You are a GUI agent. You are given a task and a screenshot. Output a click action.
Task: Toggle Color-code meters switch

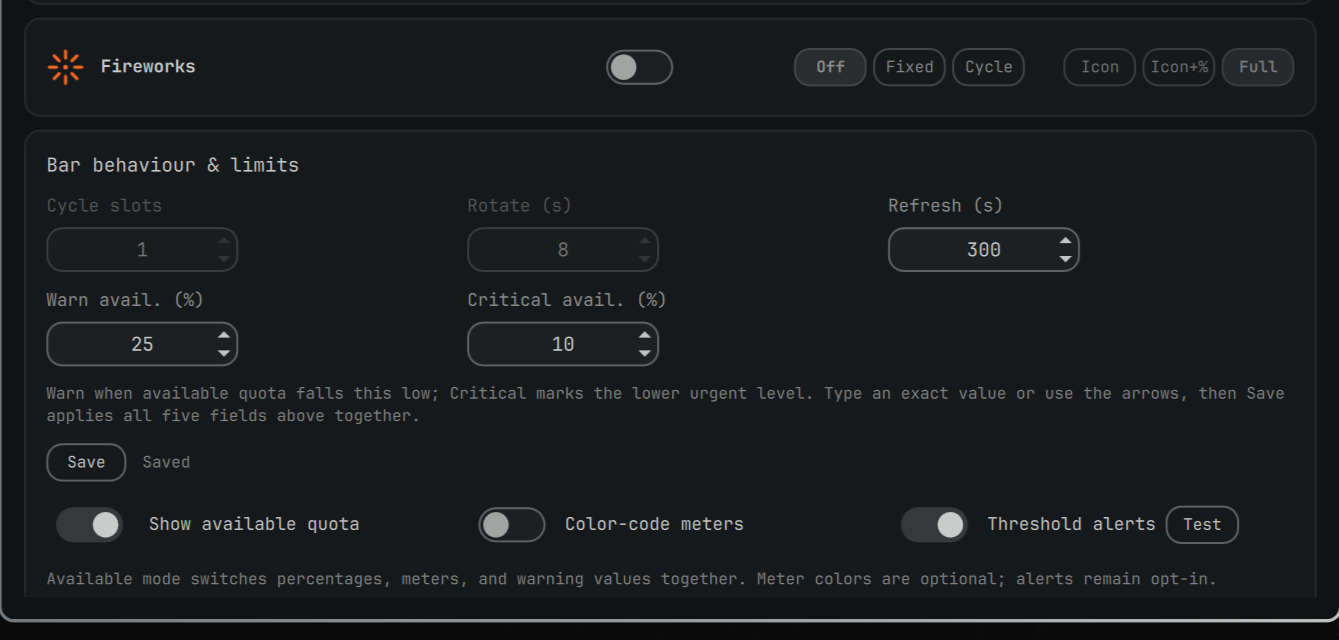511,524
